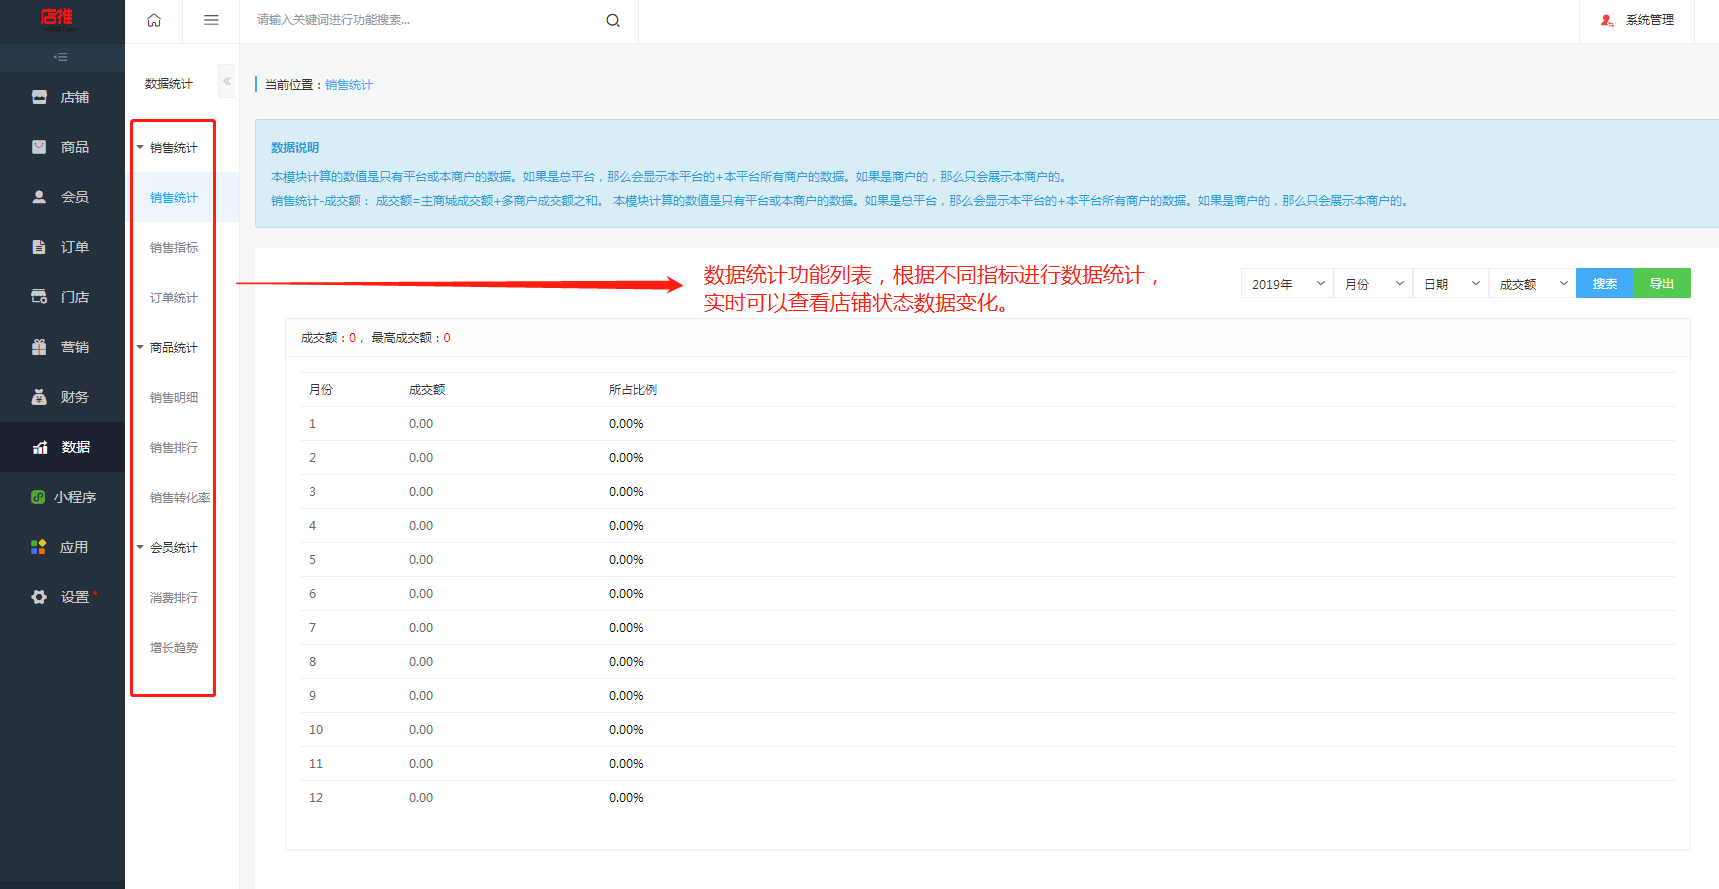Image resolution: width=1719 pixels, height=889 pixels.
Task: Collapse the 数据统计 submenu panel arrow
Action: pos(227,81)
